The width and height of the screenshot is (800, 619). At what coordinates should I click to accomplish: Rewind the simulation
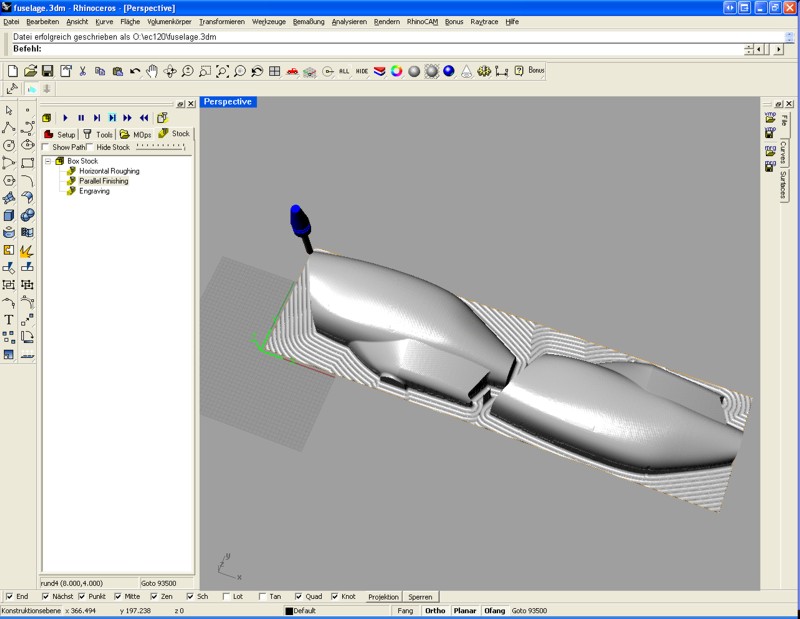tap(144, 118)
